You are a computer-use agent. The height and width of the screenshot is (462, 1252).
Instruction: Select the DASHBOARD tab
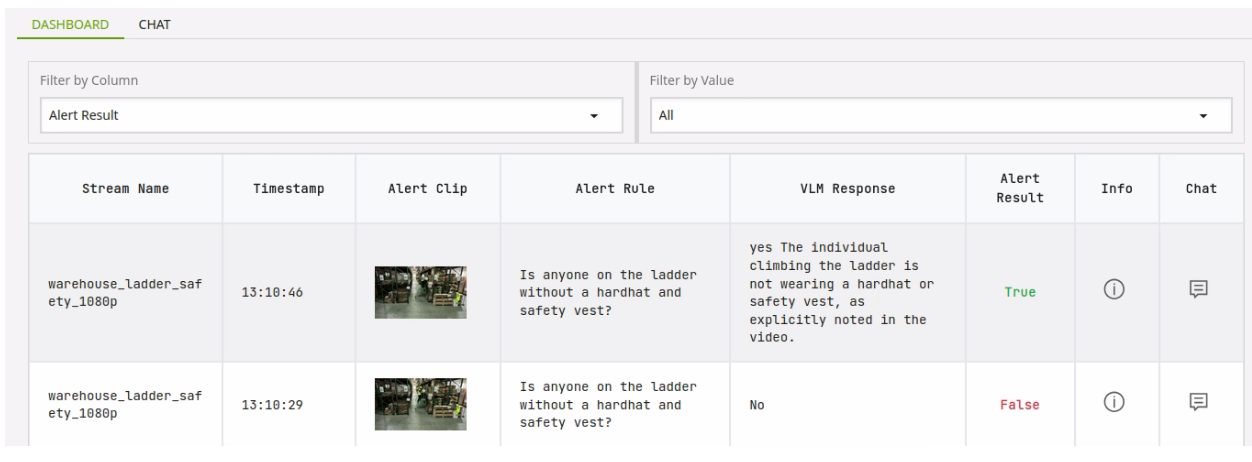pos(71,25)
